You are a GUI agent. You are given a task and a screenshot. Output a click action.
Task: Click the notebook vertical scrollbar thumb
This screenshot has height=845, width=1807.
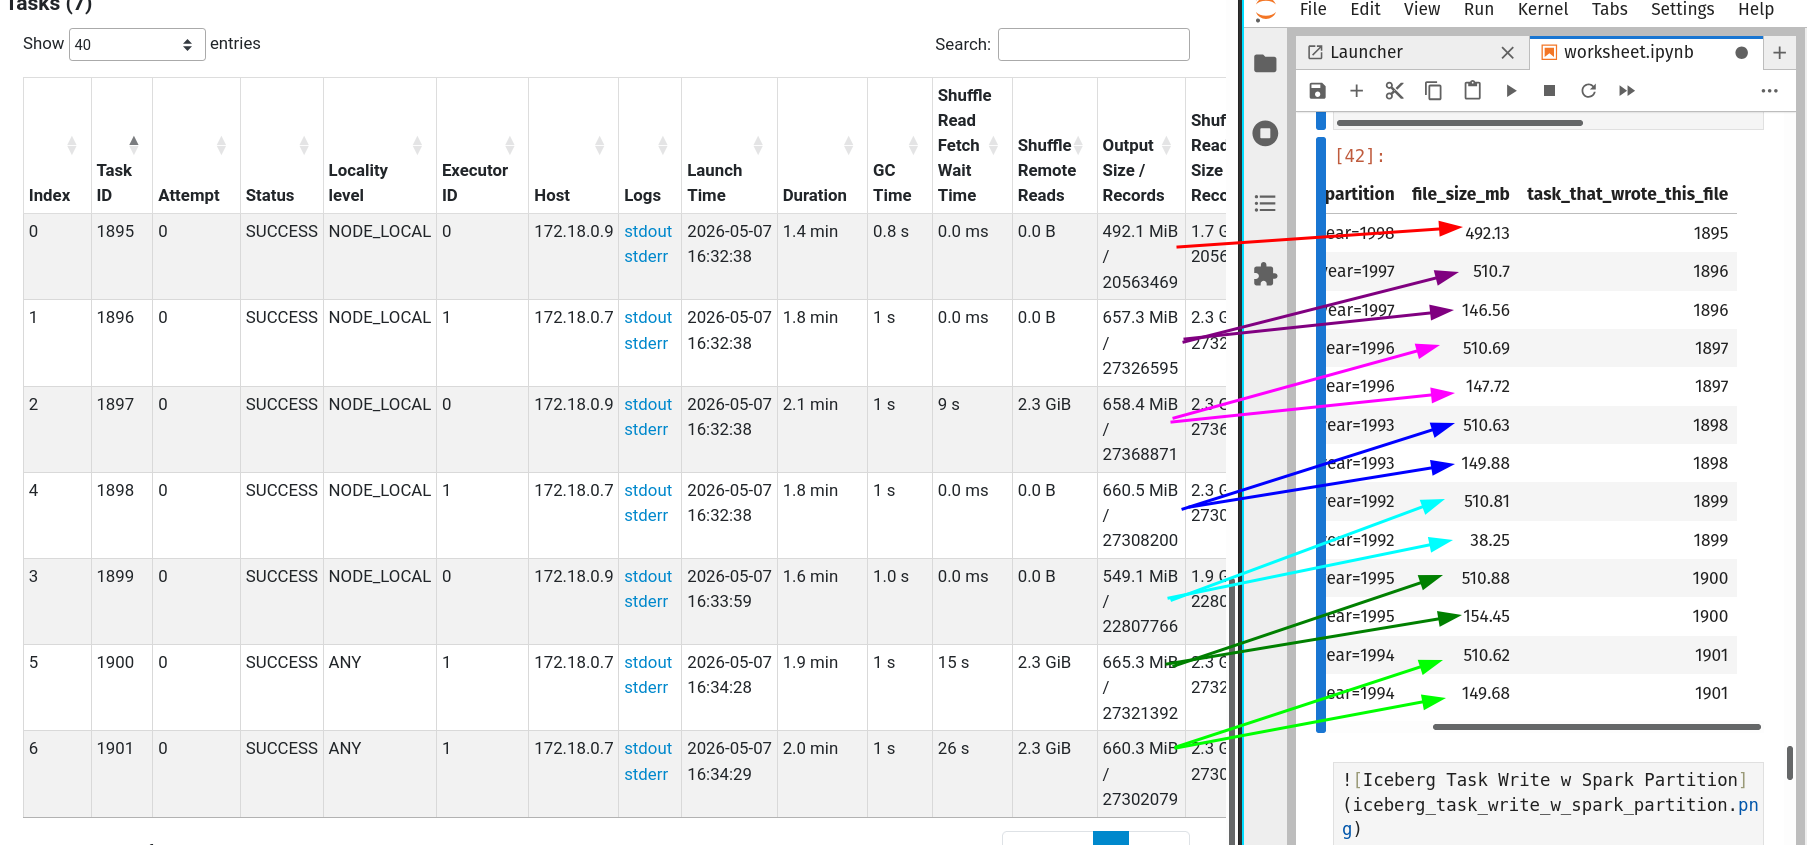pyautogui.click(x=1789, y=762)
